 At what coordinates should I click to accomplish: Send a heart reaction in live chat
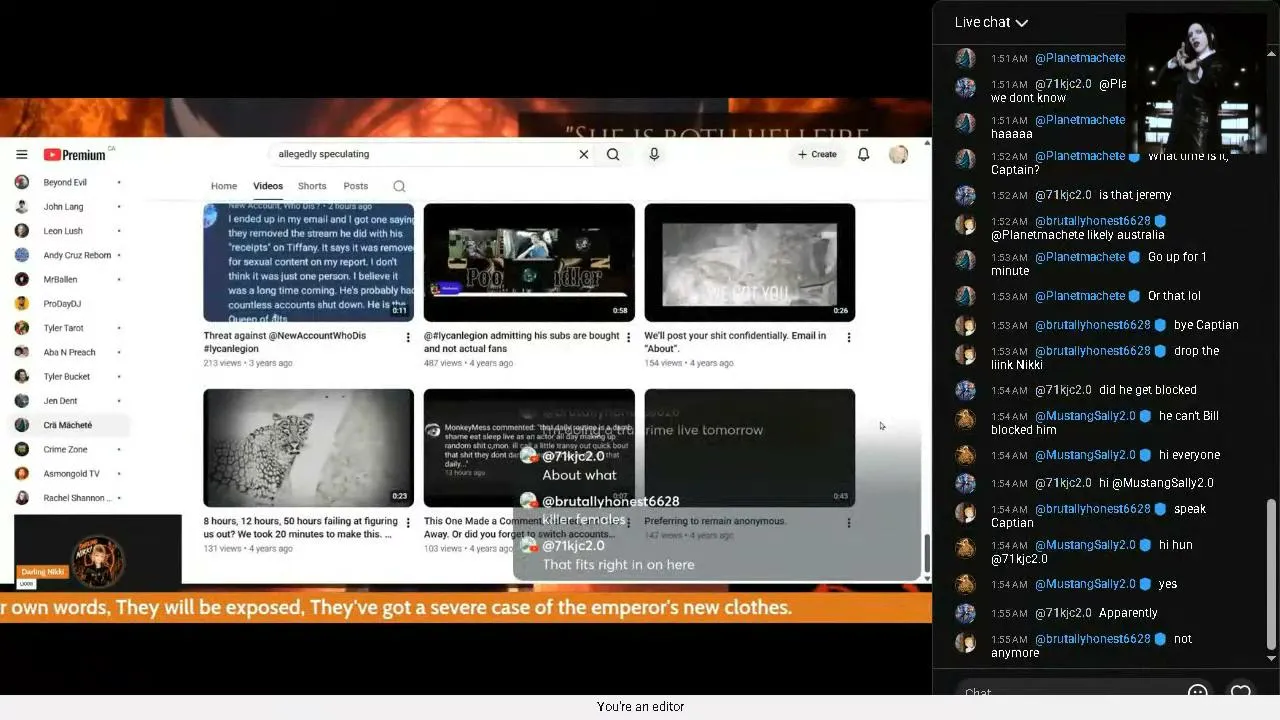(1241, 692)
